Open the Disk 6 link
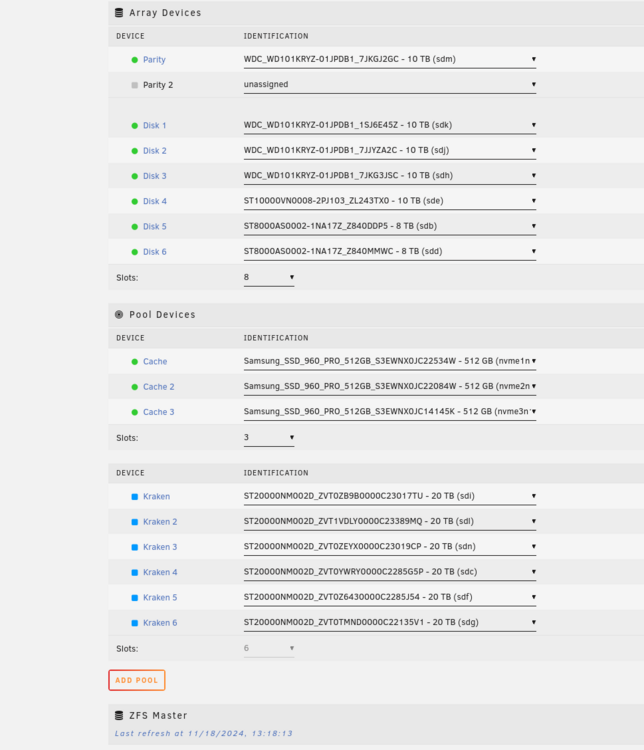This screenshot has height=750, width=644. [x=155, y=252]
